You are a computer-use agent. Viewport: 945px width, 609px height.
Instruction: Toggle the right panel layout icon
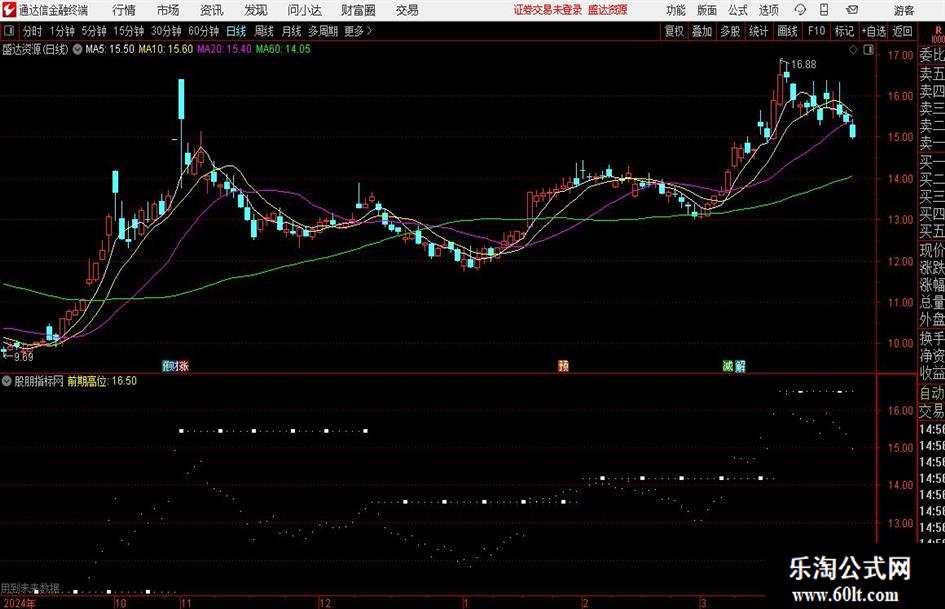coord(868,50)
